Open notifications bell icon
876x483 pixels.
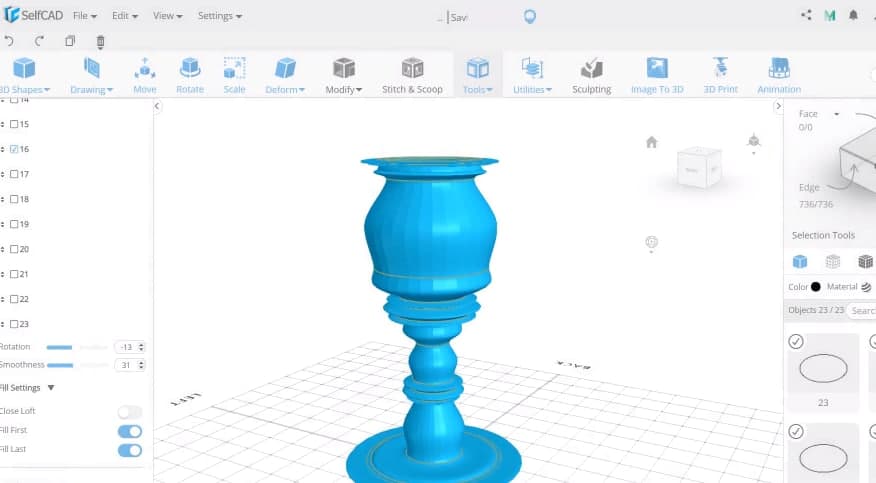click(x=853, y=15)
